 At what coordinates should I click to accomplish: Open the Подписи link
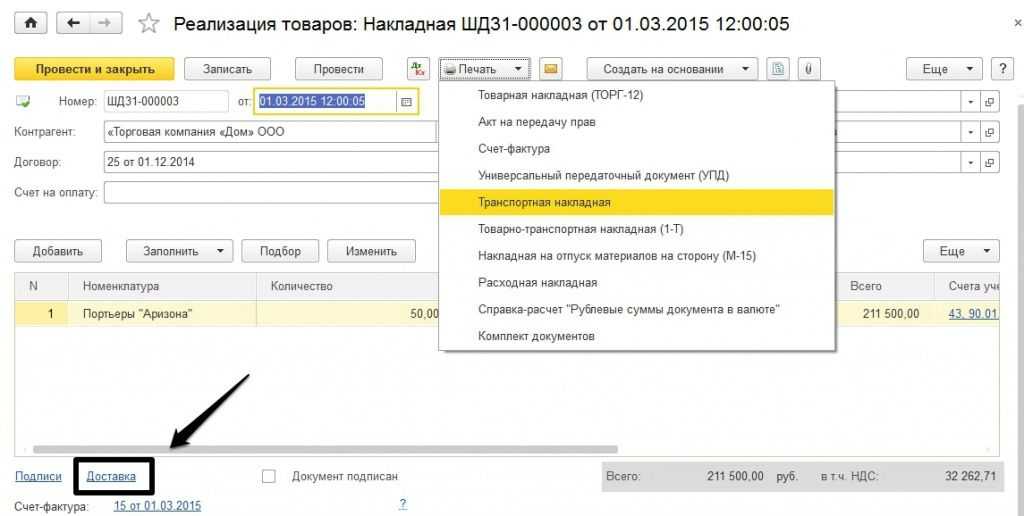(x=38, y=476)
